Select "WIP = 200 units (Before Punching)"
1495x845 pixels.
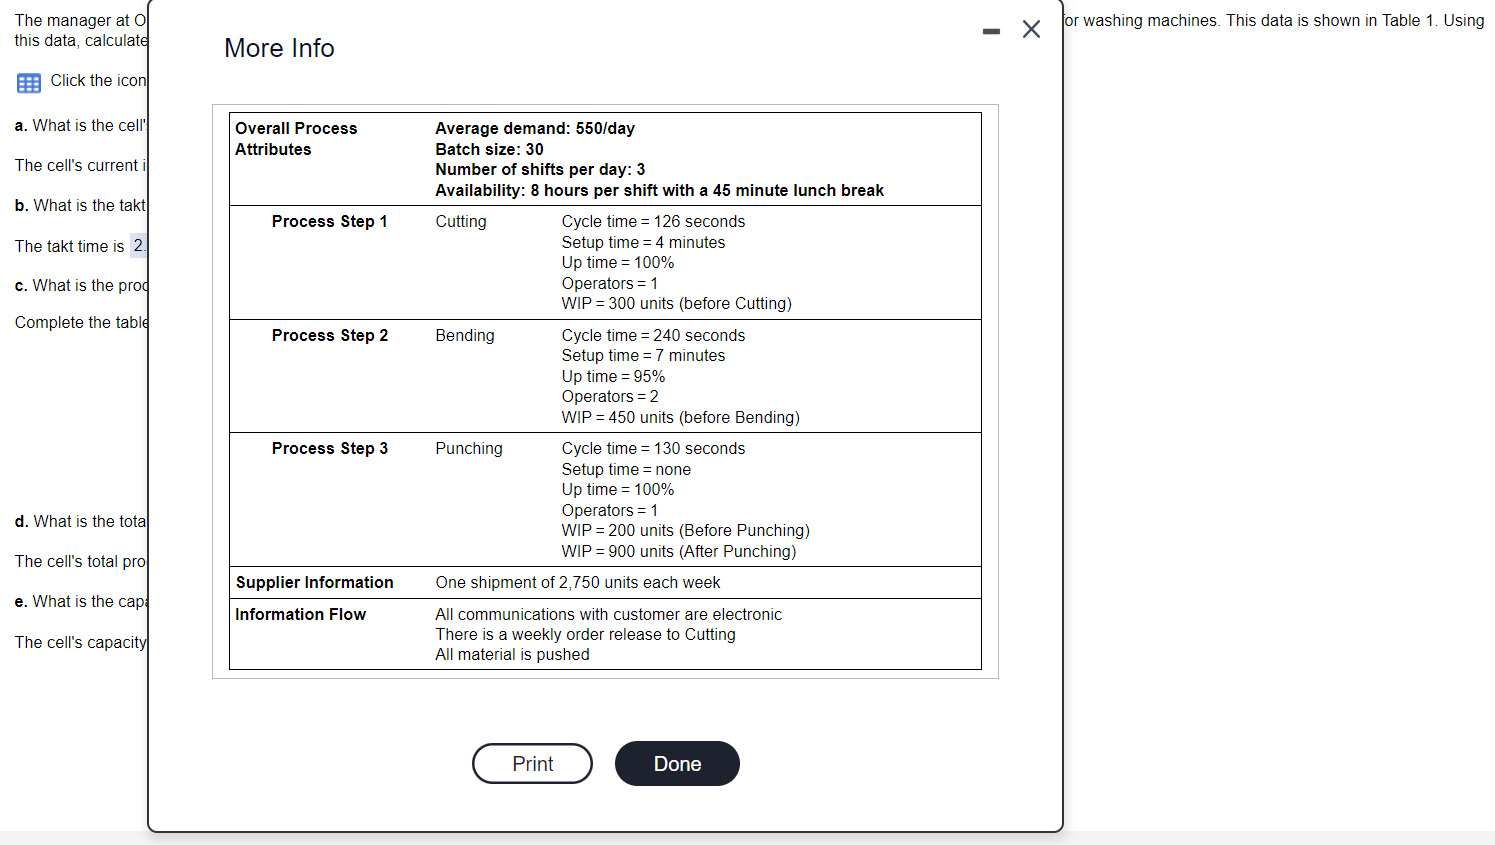(685, 530)
